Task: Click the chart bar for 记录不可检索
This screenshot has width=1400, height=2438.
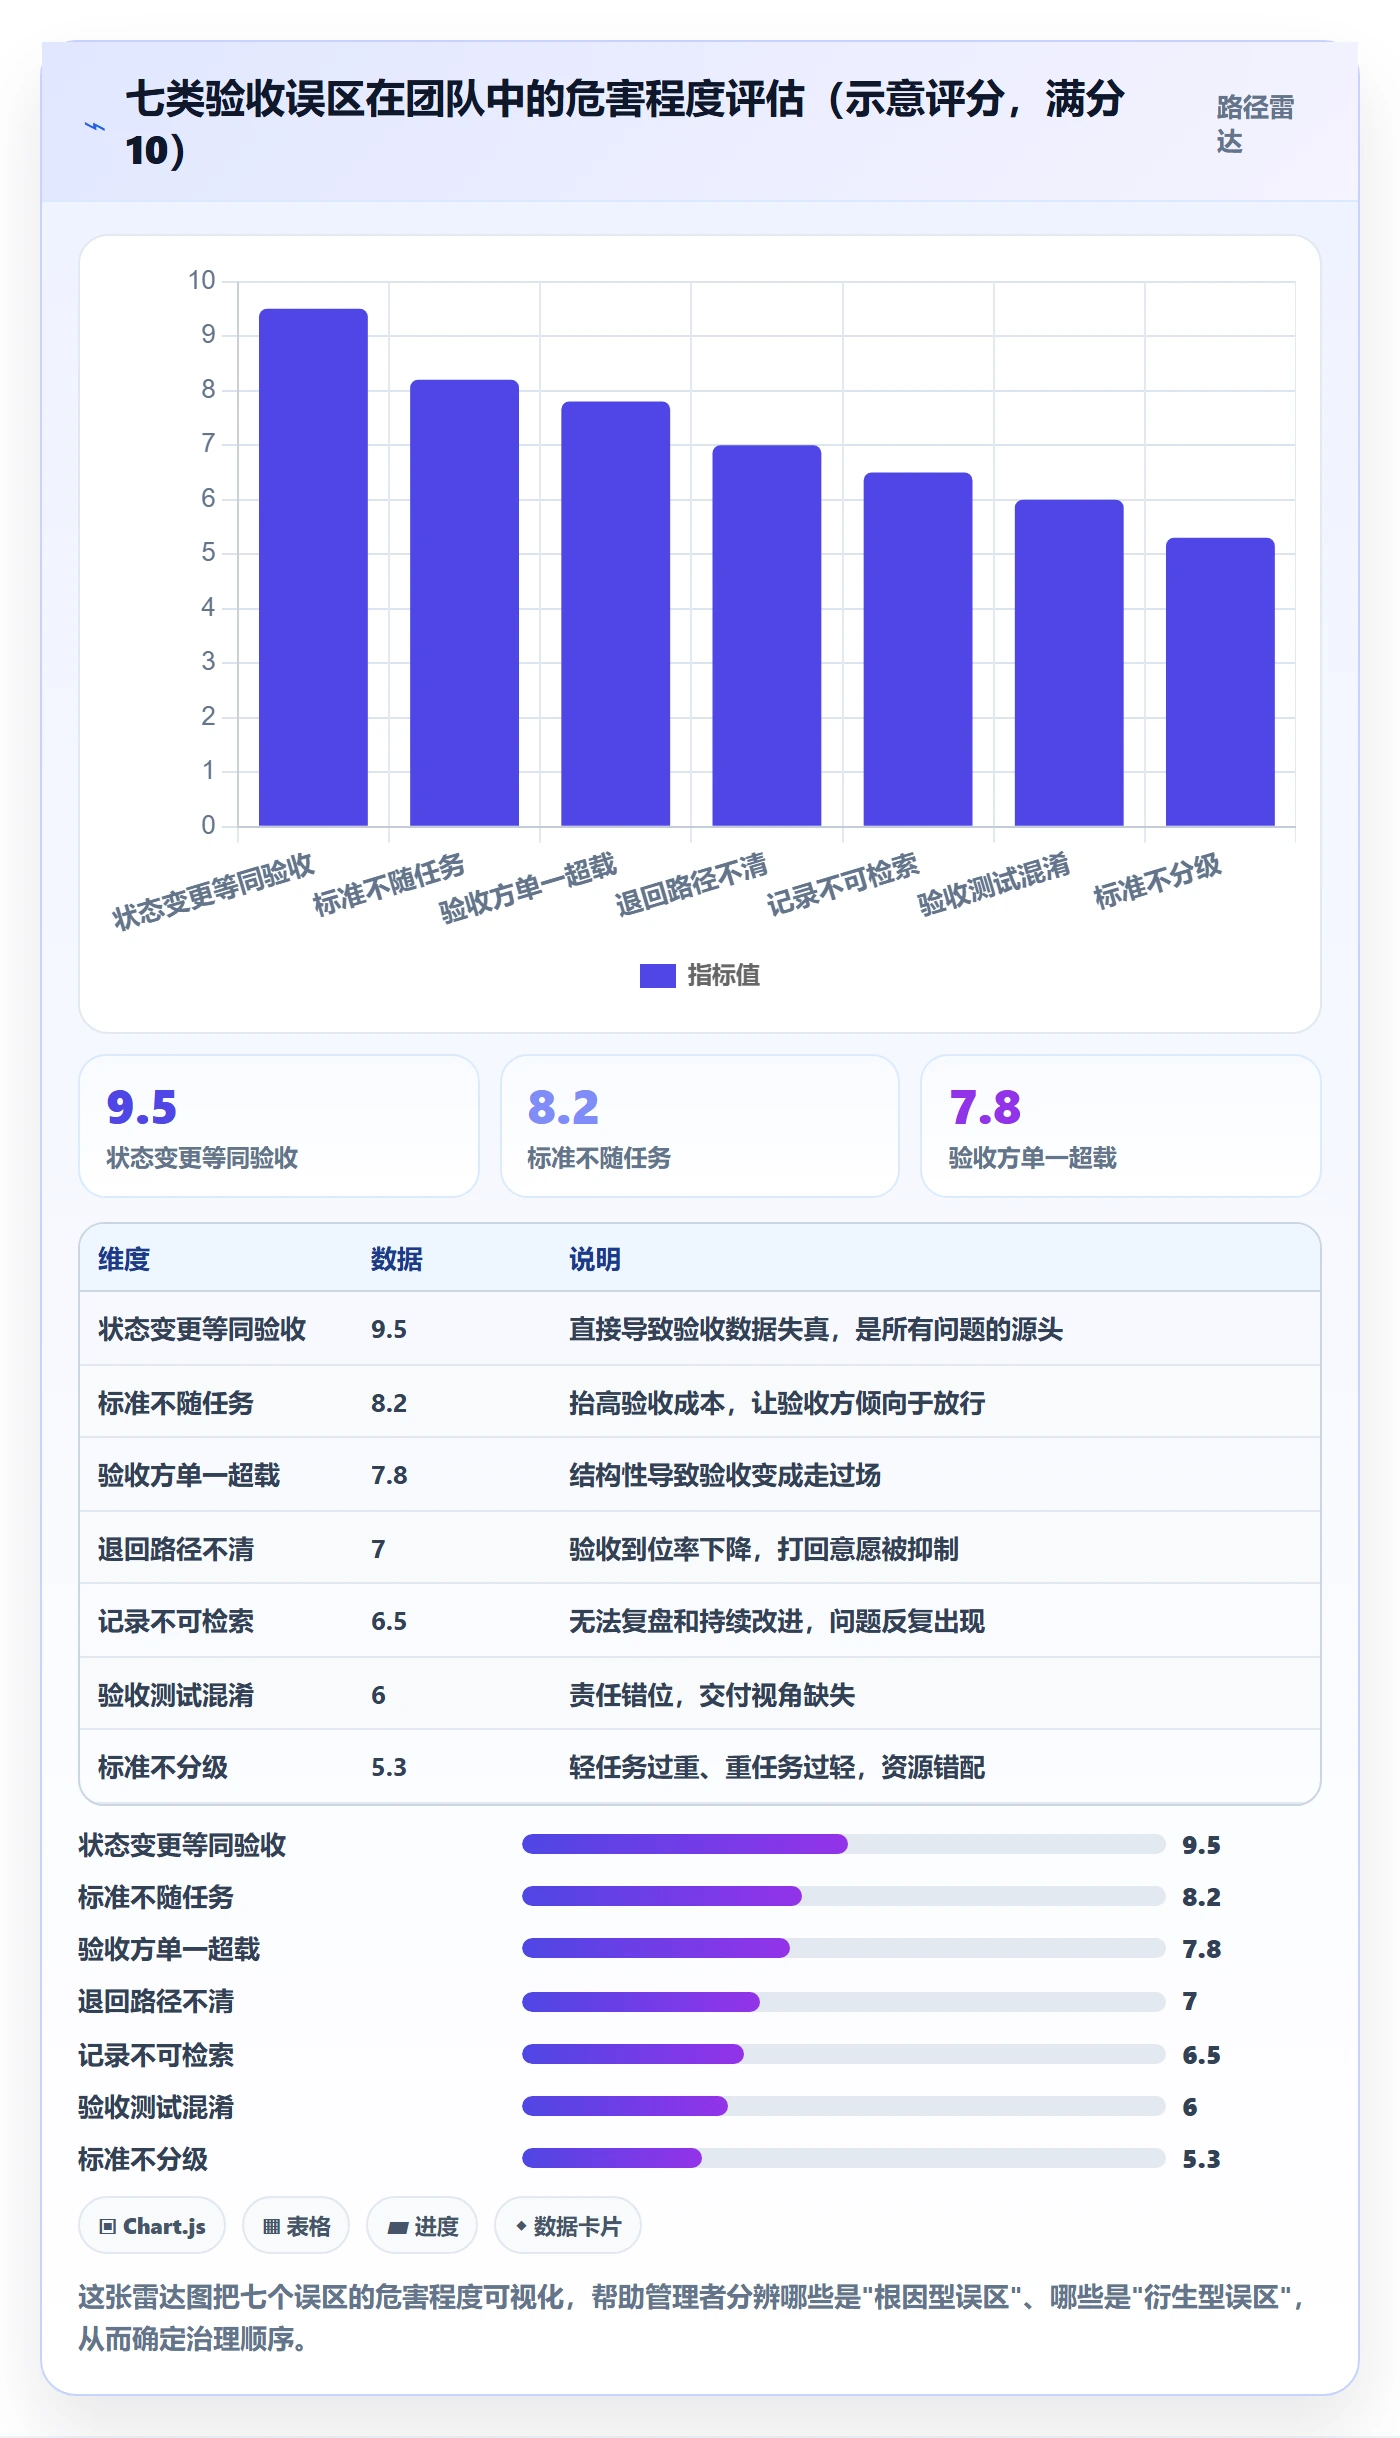Action: coord(918,649)
